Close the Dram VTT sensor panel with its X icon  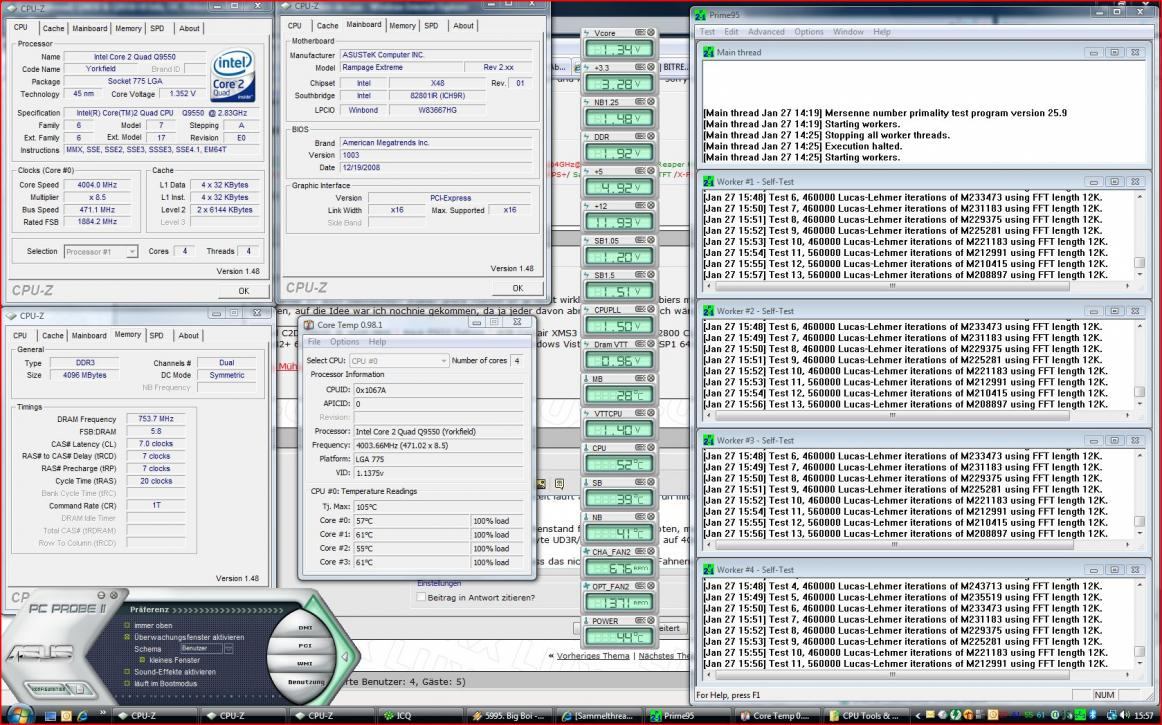point(651,344)
